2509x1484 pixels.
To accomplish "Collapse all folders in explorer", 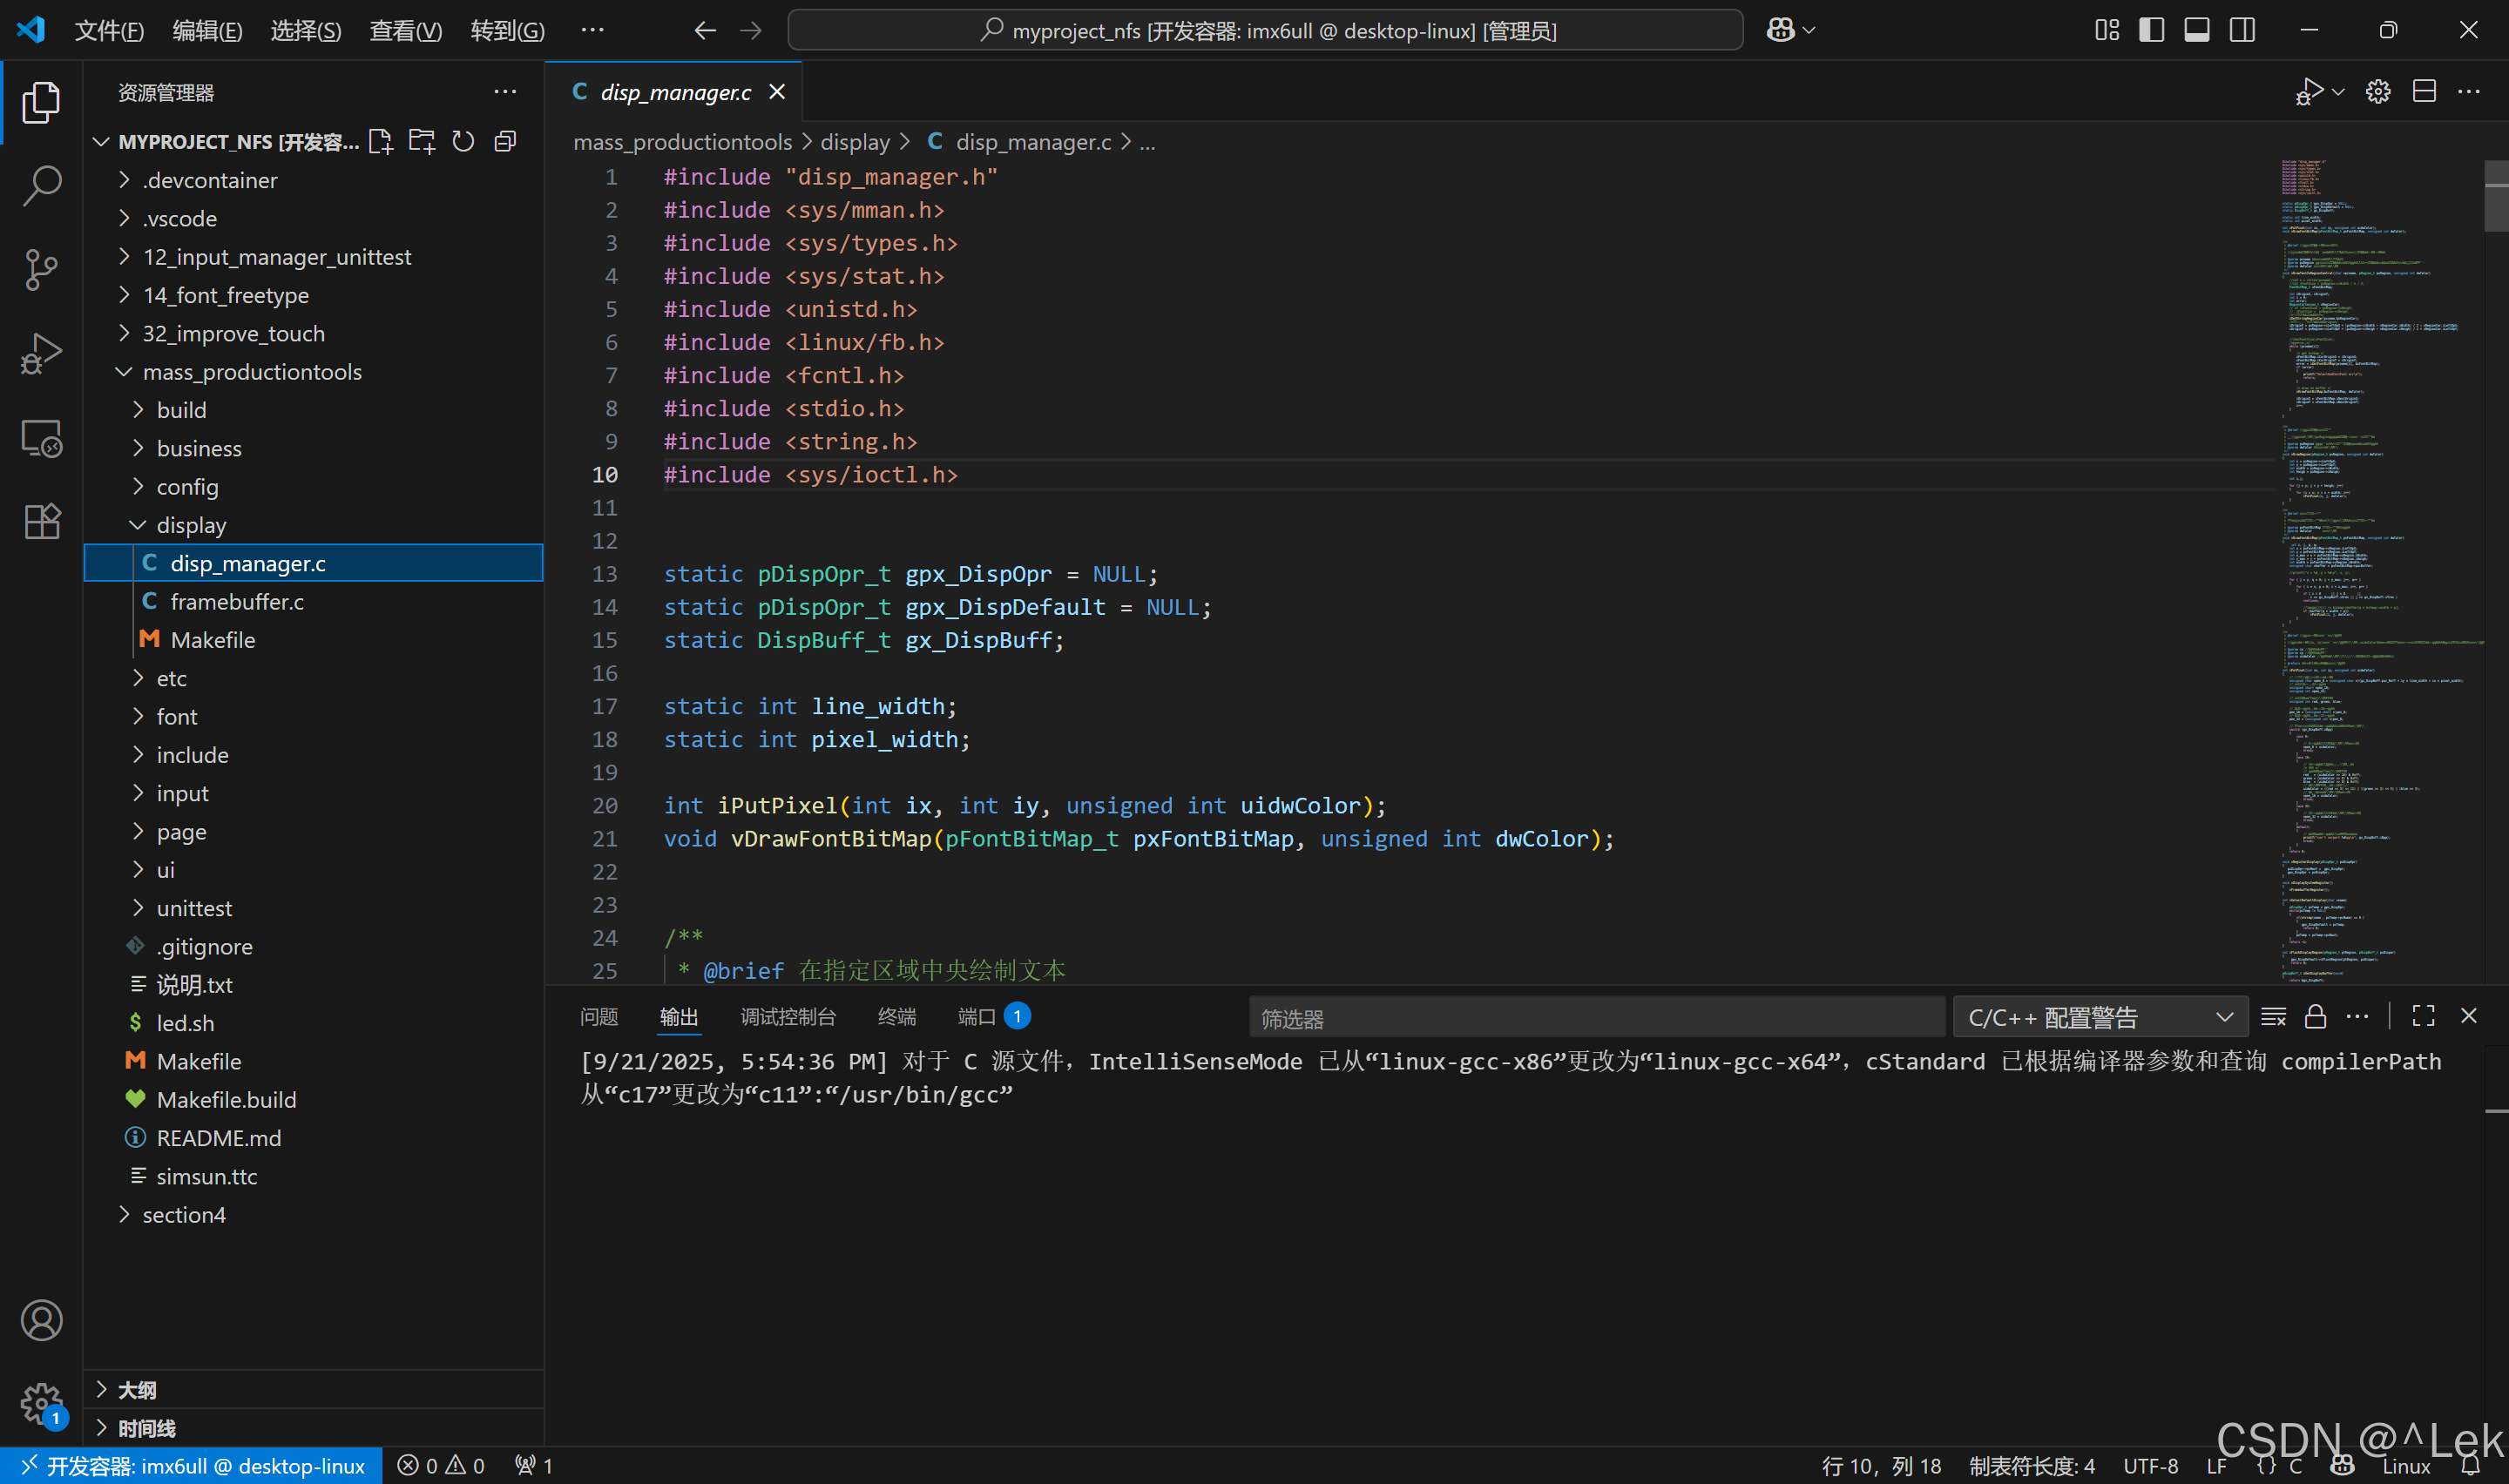I will 505,142.
